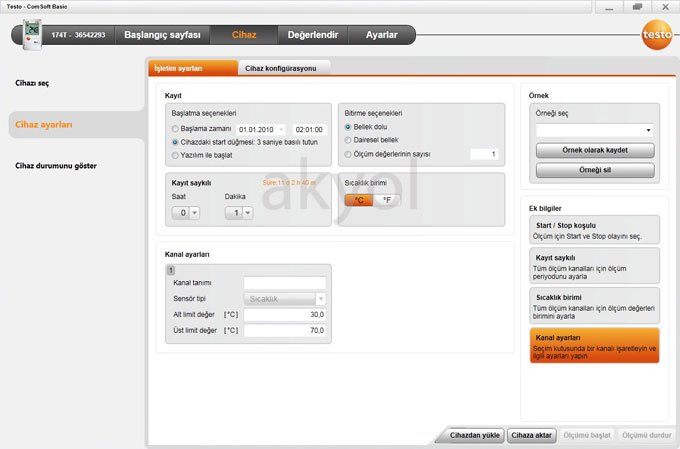Viewport: 680px width, 449px height.
Task: Click Cihazdan yükle button
Action: point(474,435)
